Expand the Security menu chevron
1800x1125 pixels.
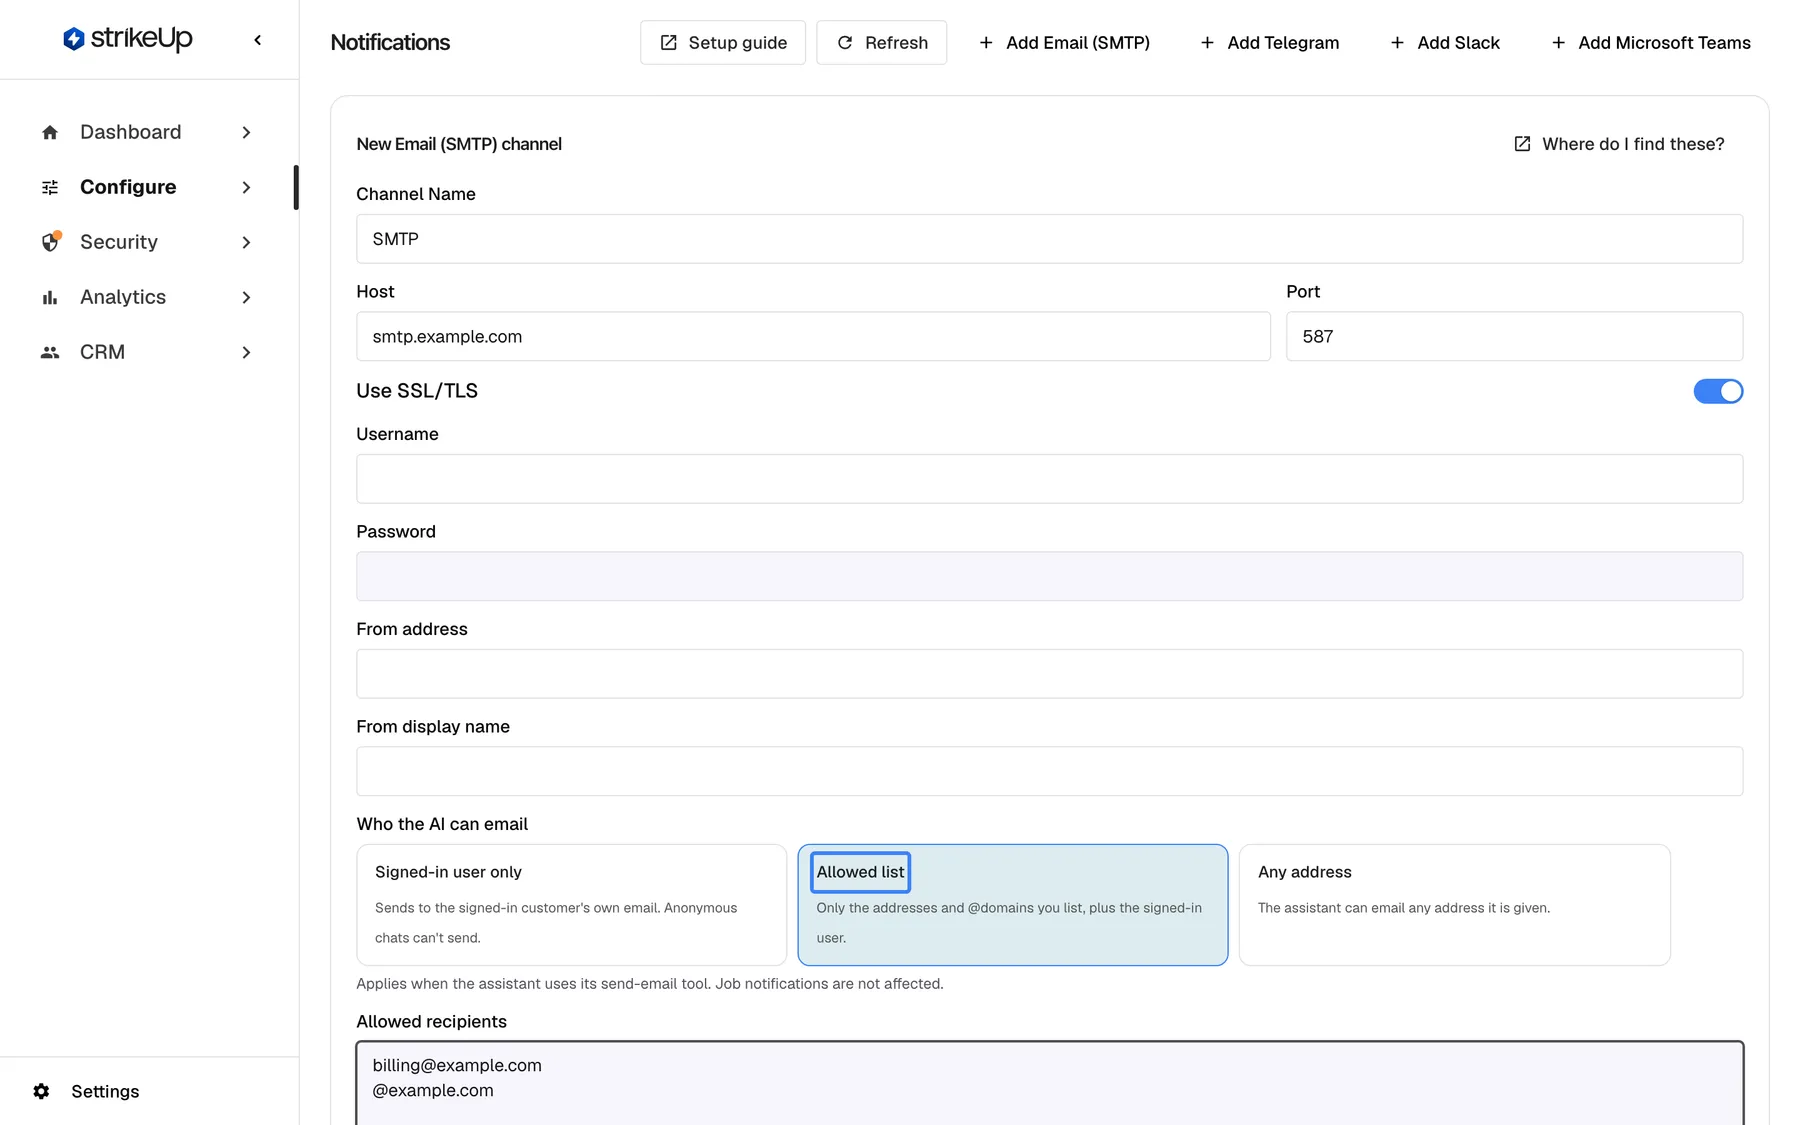coord(246,242)
